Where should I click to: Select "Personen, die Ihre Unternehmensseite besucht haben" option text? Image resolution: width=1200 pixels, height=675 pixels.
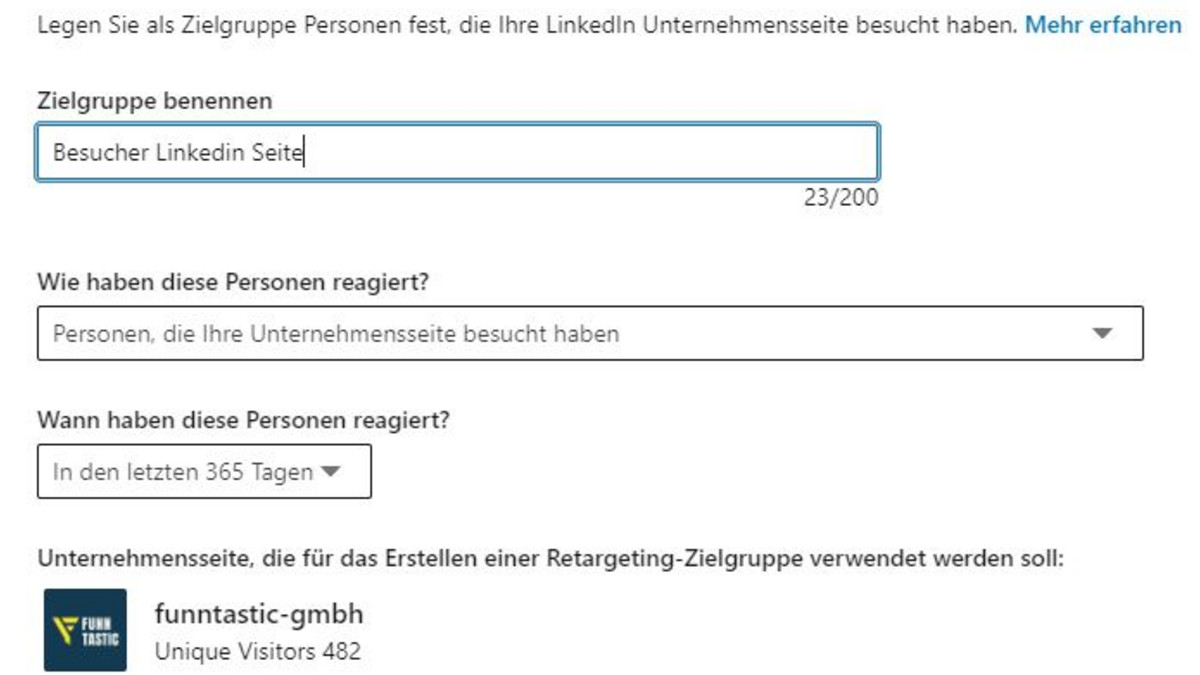(335, 333)
